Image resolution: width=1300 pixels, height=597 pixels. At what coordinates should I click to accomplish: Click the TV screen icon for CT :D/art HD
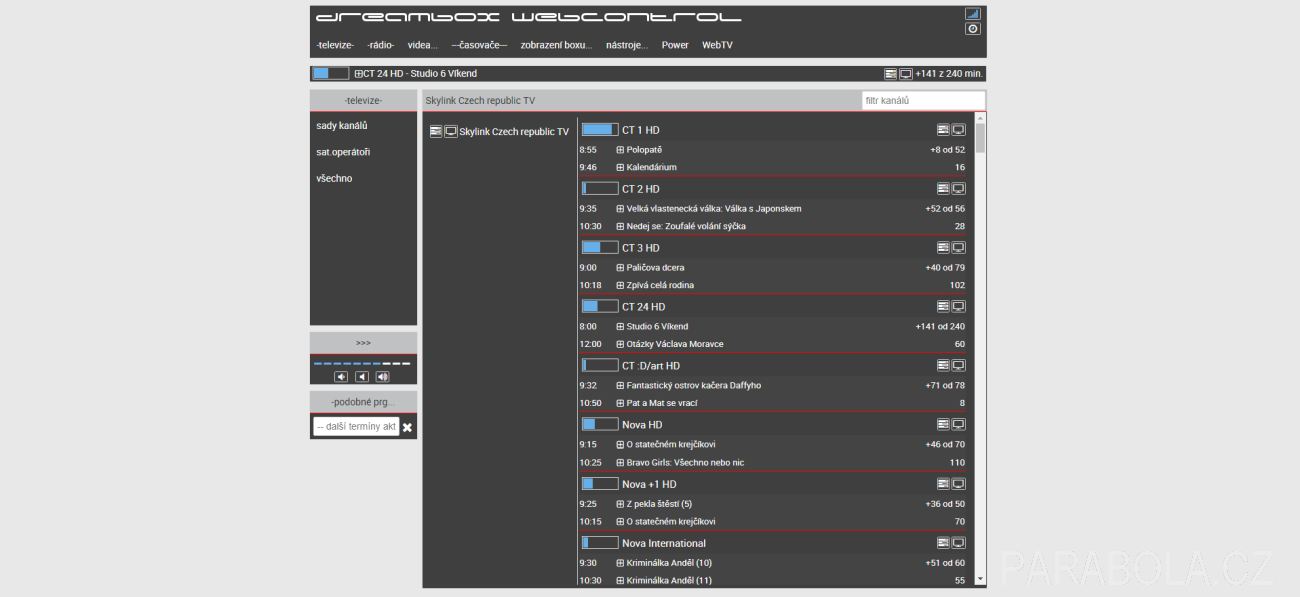tap(958, 366)
